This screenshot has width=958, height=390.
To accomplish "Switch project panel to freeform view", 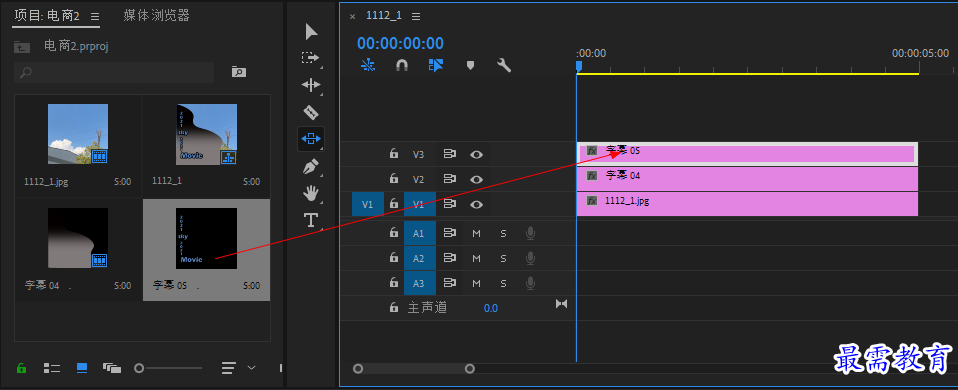I will tap(112, 367).
